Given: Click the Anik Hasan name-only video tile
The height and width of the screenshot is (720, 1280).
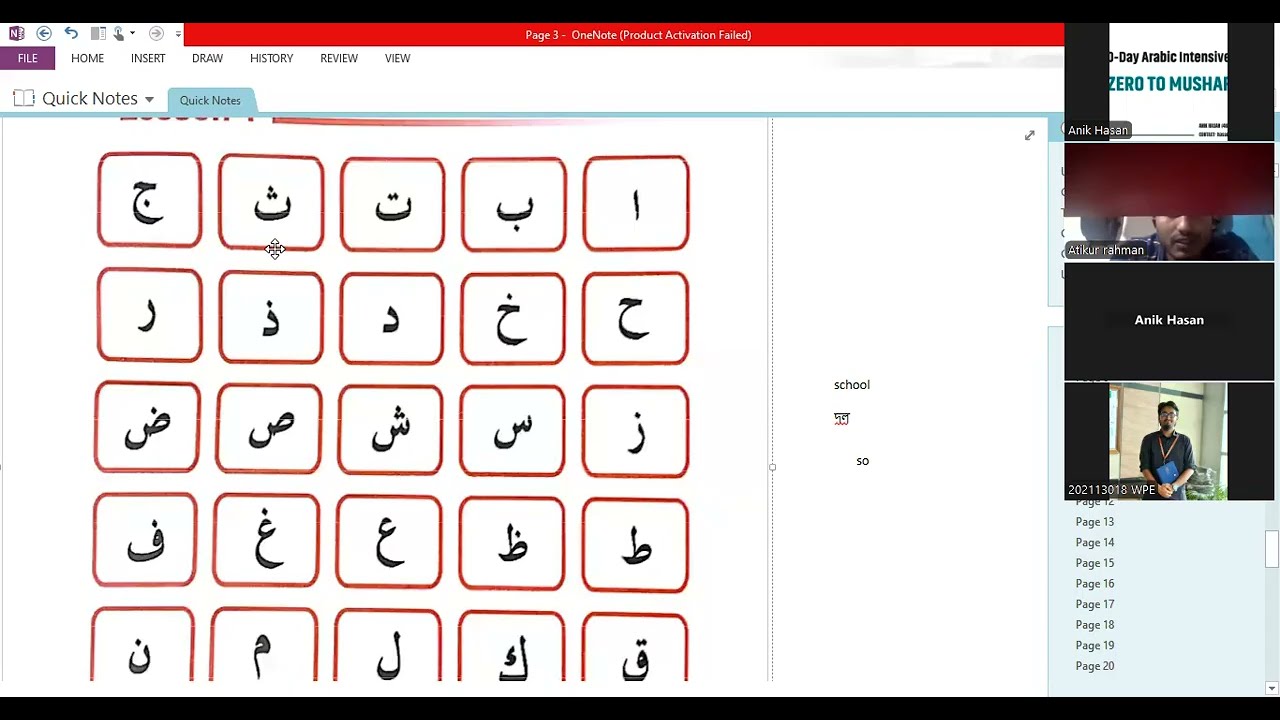Looking at the screenshot, I should pyautogui.click(x=1169, y=321).
